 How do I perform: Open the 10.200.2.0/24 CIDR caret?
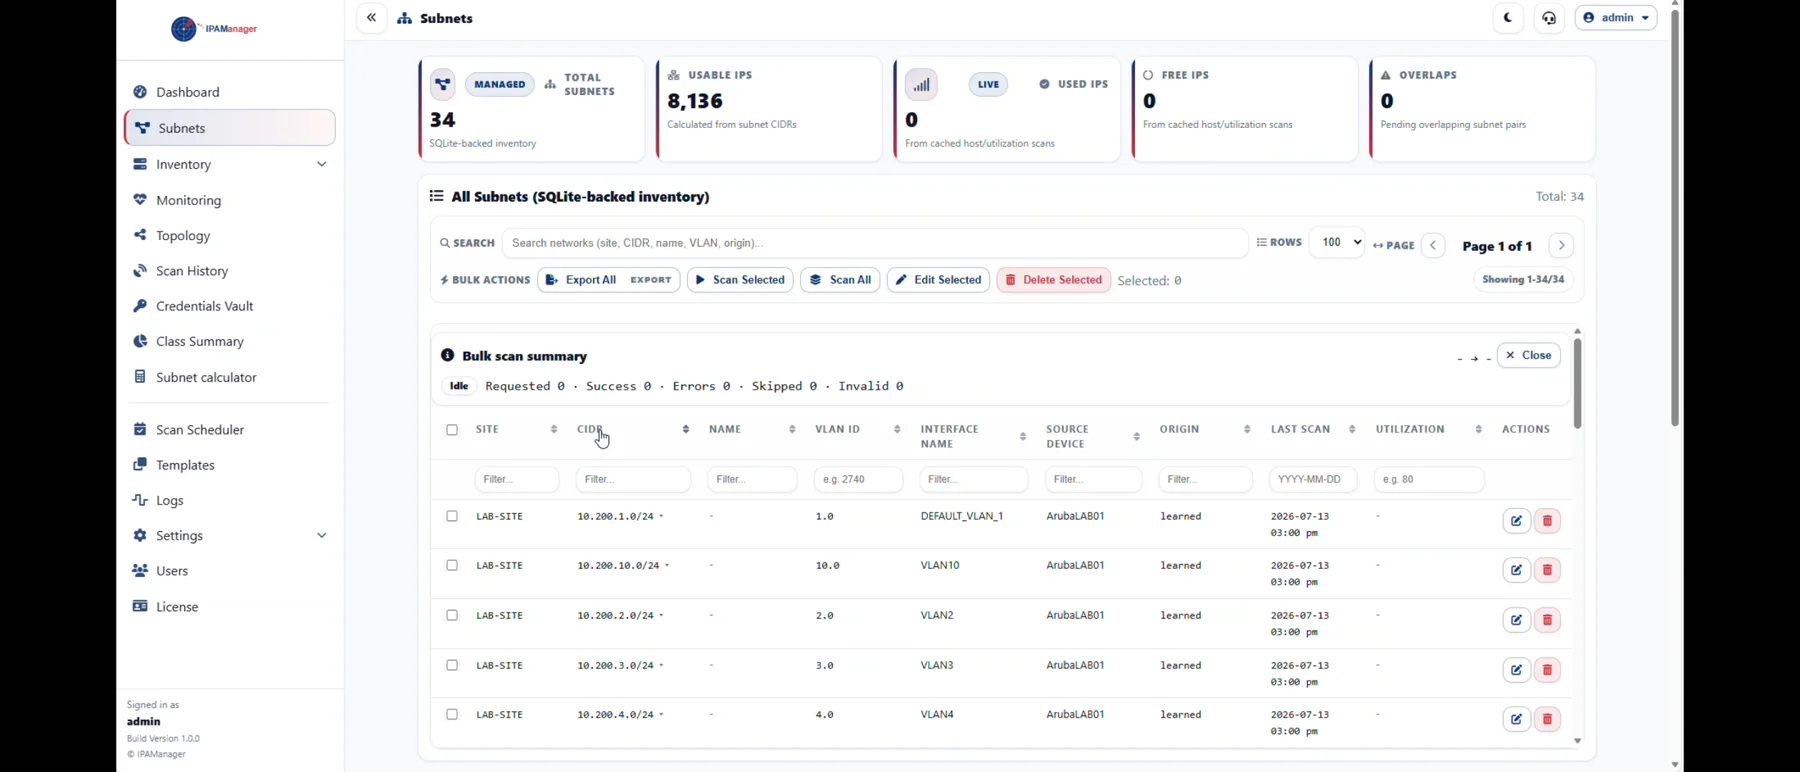661,616
